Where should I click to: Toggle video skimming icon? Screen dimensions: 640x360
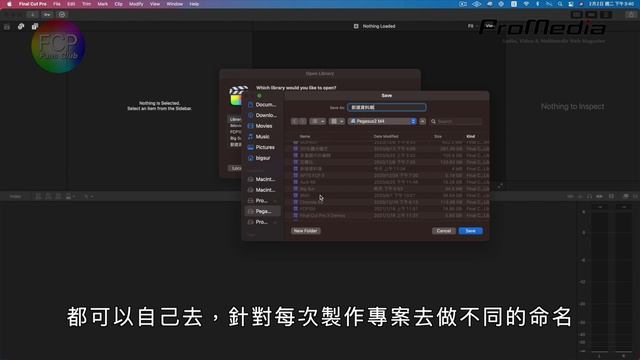click(570, 197)
